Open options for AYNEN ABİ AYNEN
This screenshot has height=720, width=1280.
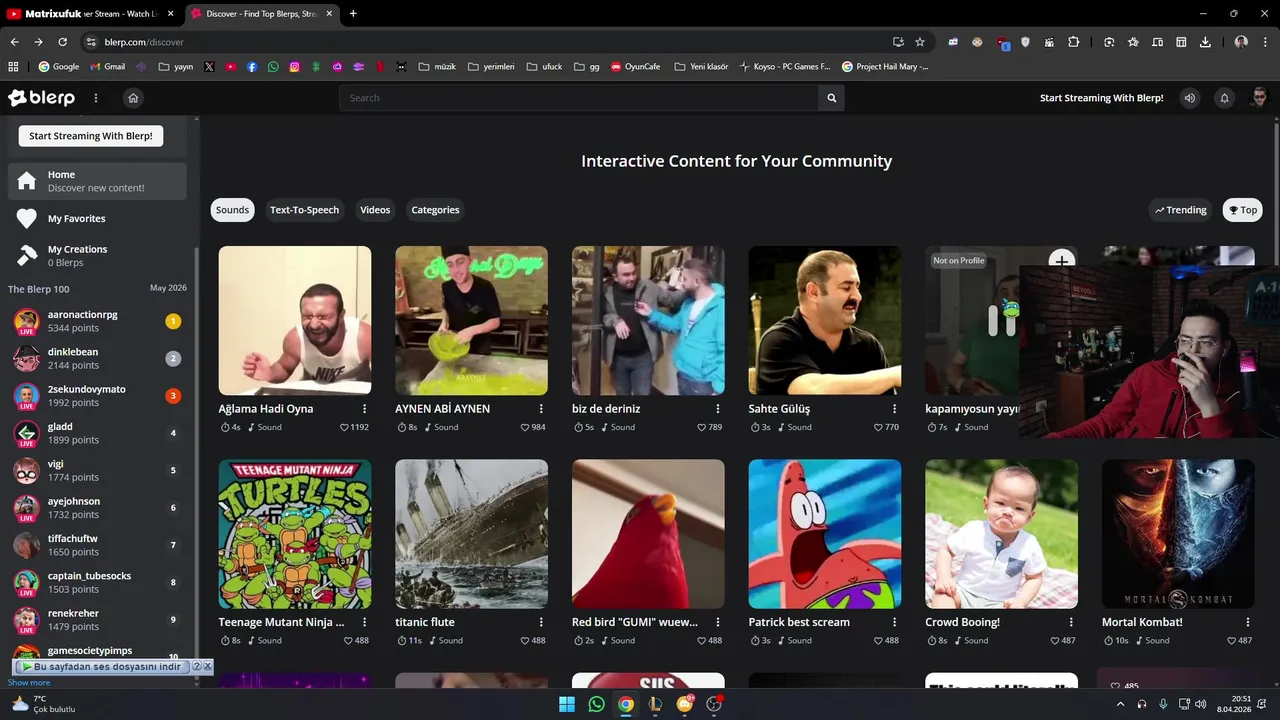click(541, 409)
